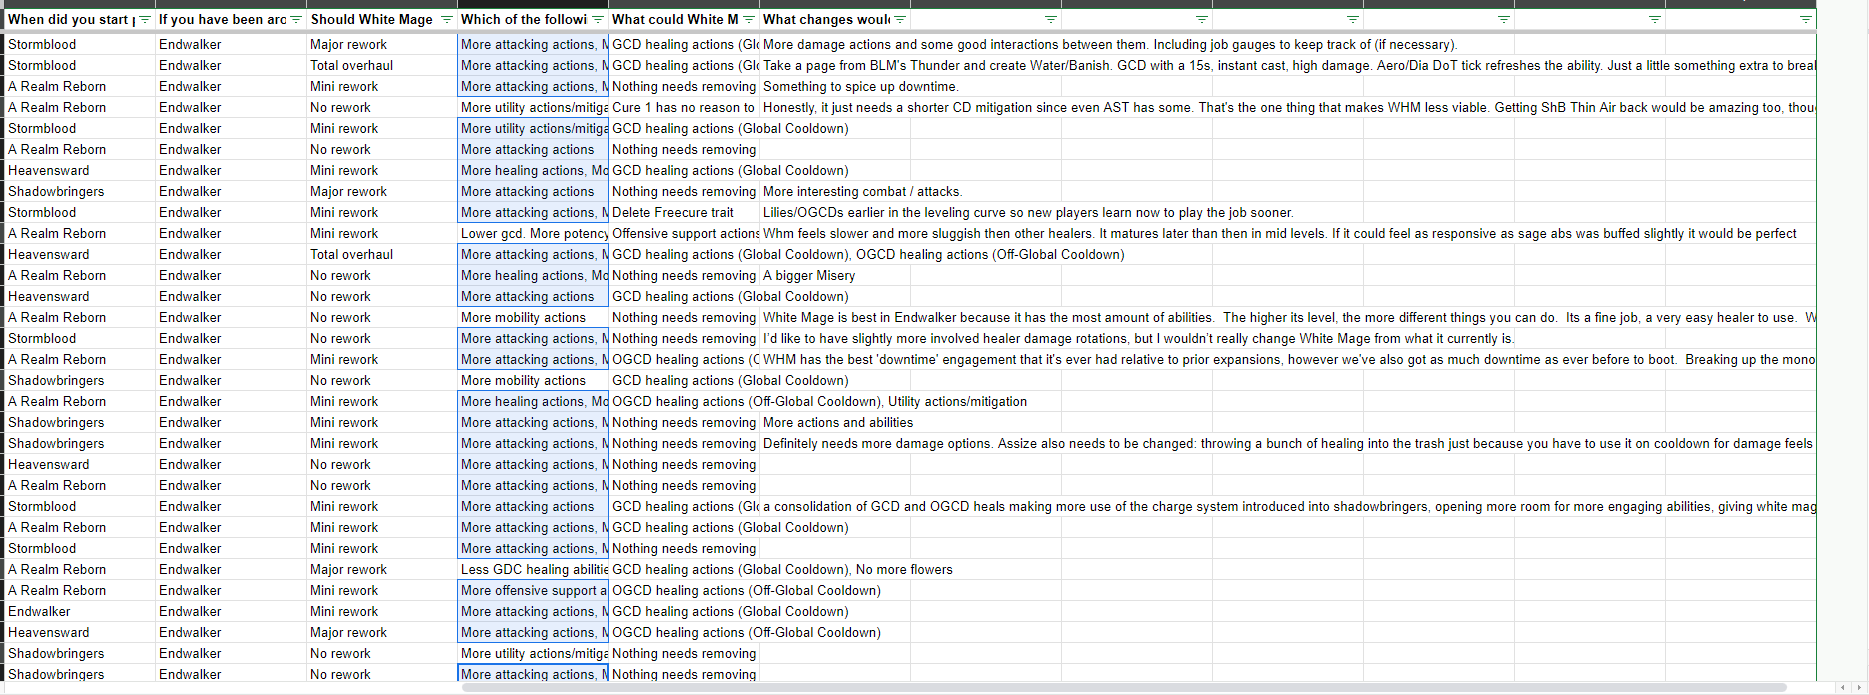Select 'Stormblood' in the 'Delete Freecure trait' row
The width and height of the screenshot is (1869, 695).
click(80, 212)
